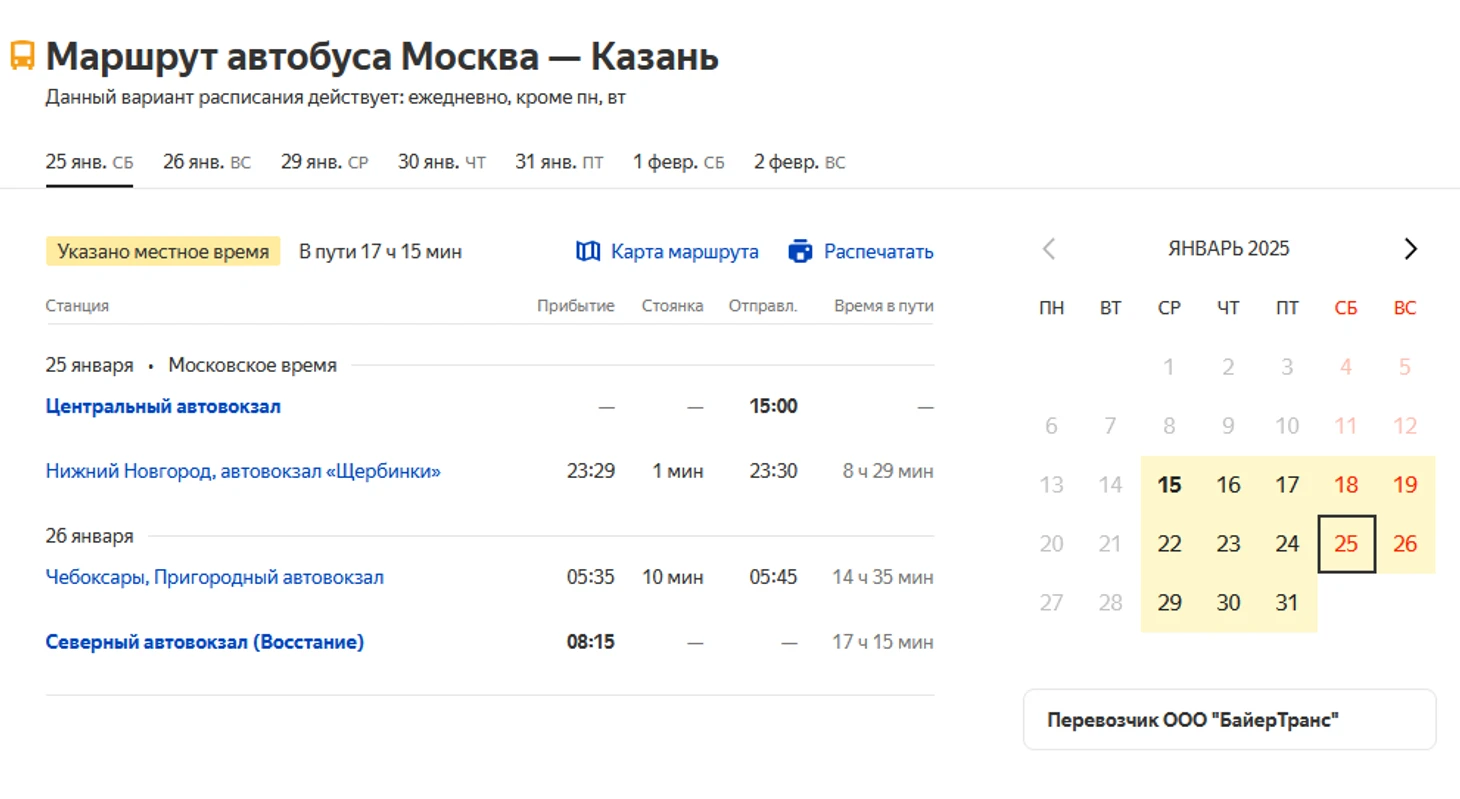Switch to the 29 янв. СР tab
Viewport: 1460px width, 799px height.
pyautogui.click(x=324, y=162)
